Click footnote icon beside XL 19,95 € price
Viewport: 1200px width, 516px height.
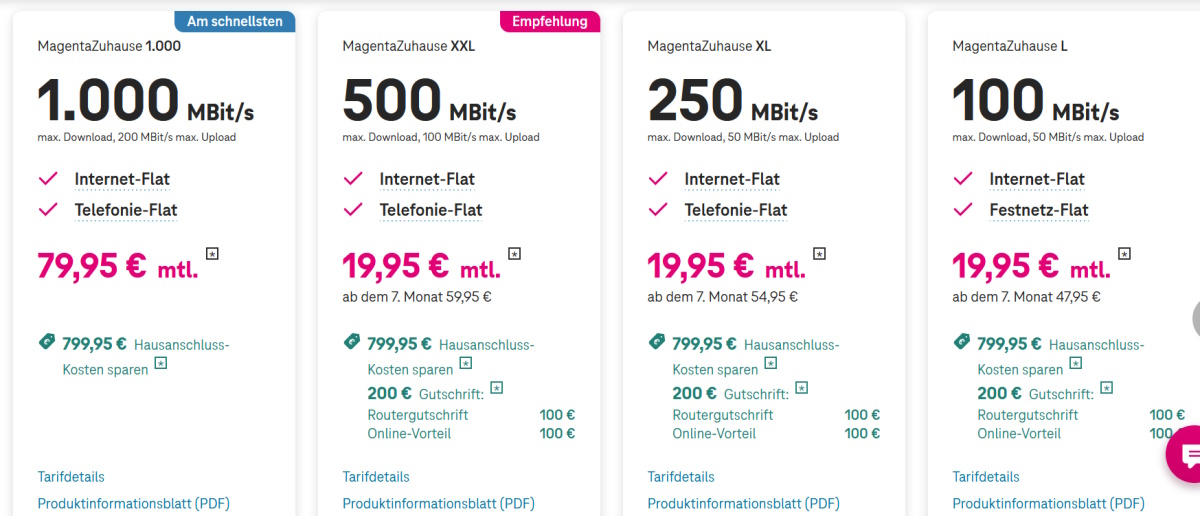click(x=819, y=253)
